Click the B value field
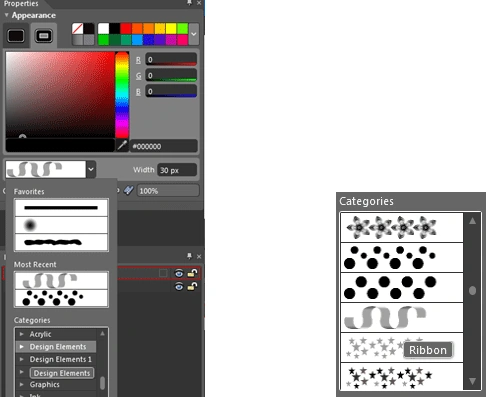 pyautogui.click(x=171, y=91)
